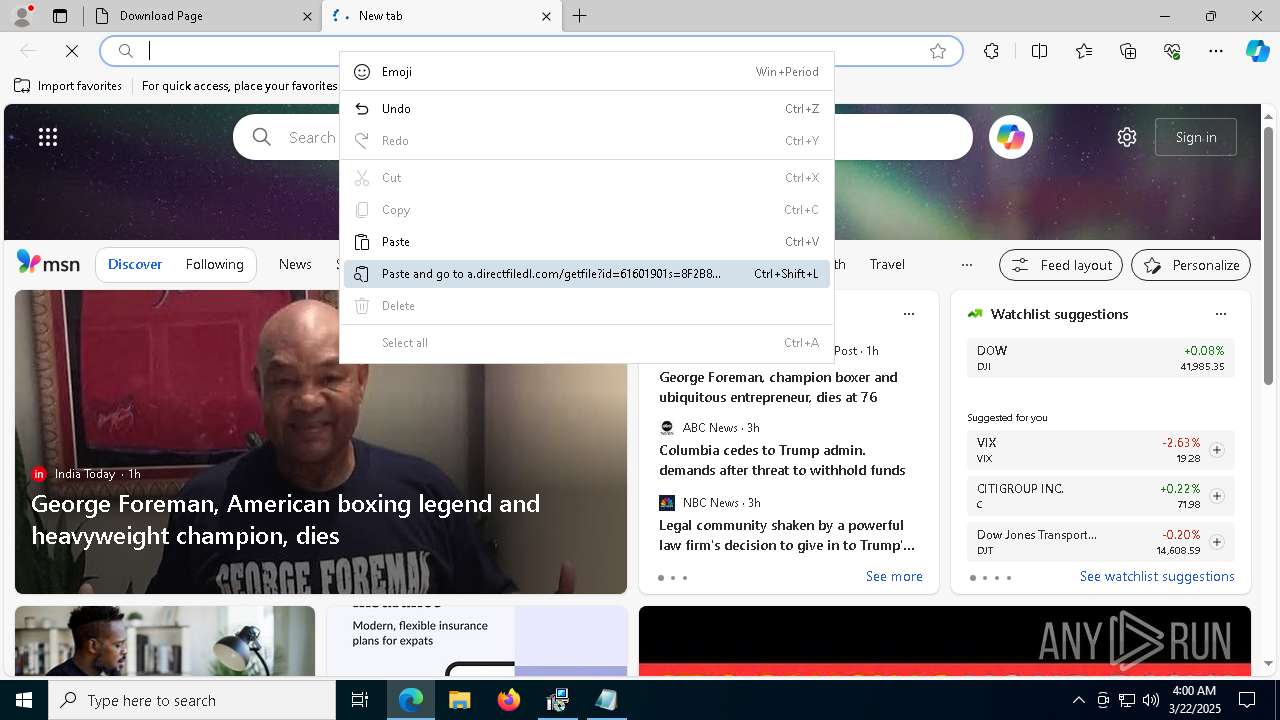
Task: Open the Modern flexible insurance ad
Action: 477,640
